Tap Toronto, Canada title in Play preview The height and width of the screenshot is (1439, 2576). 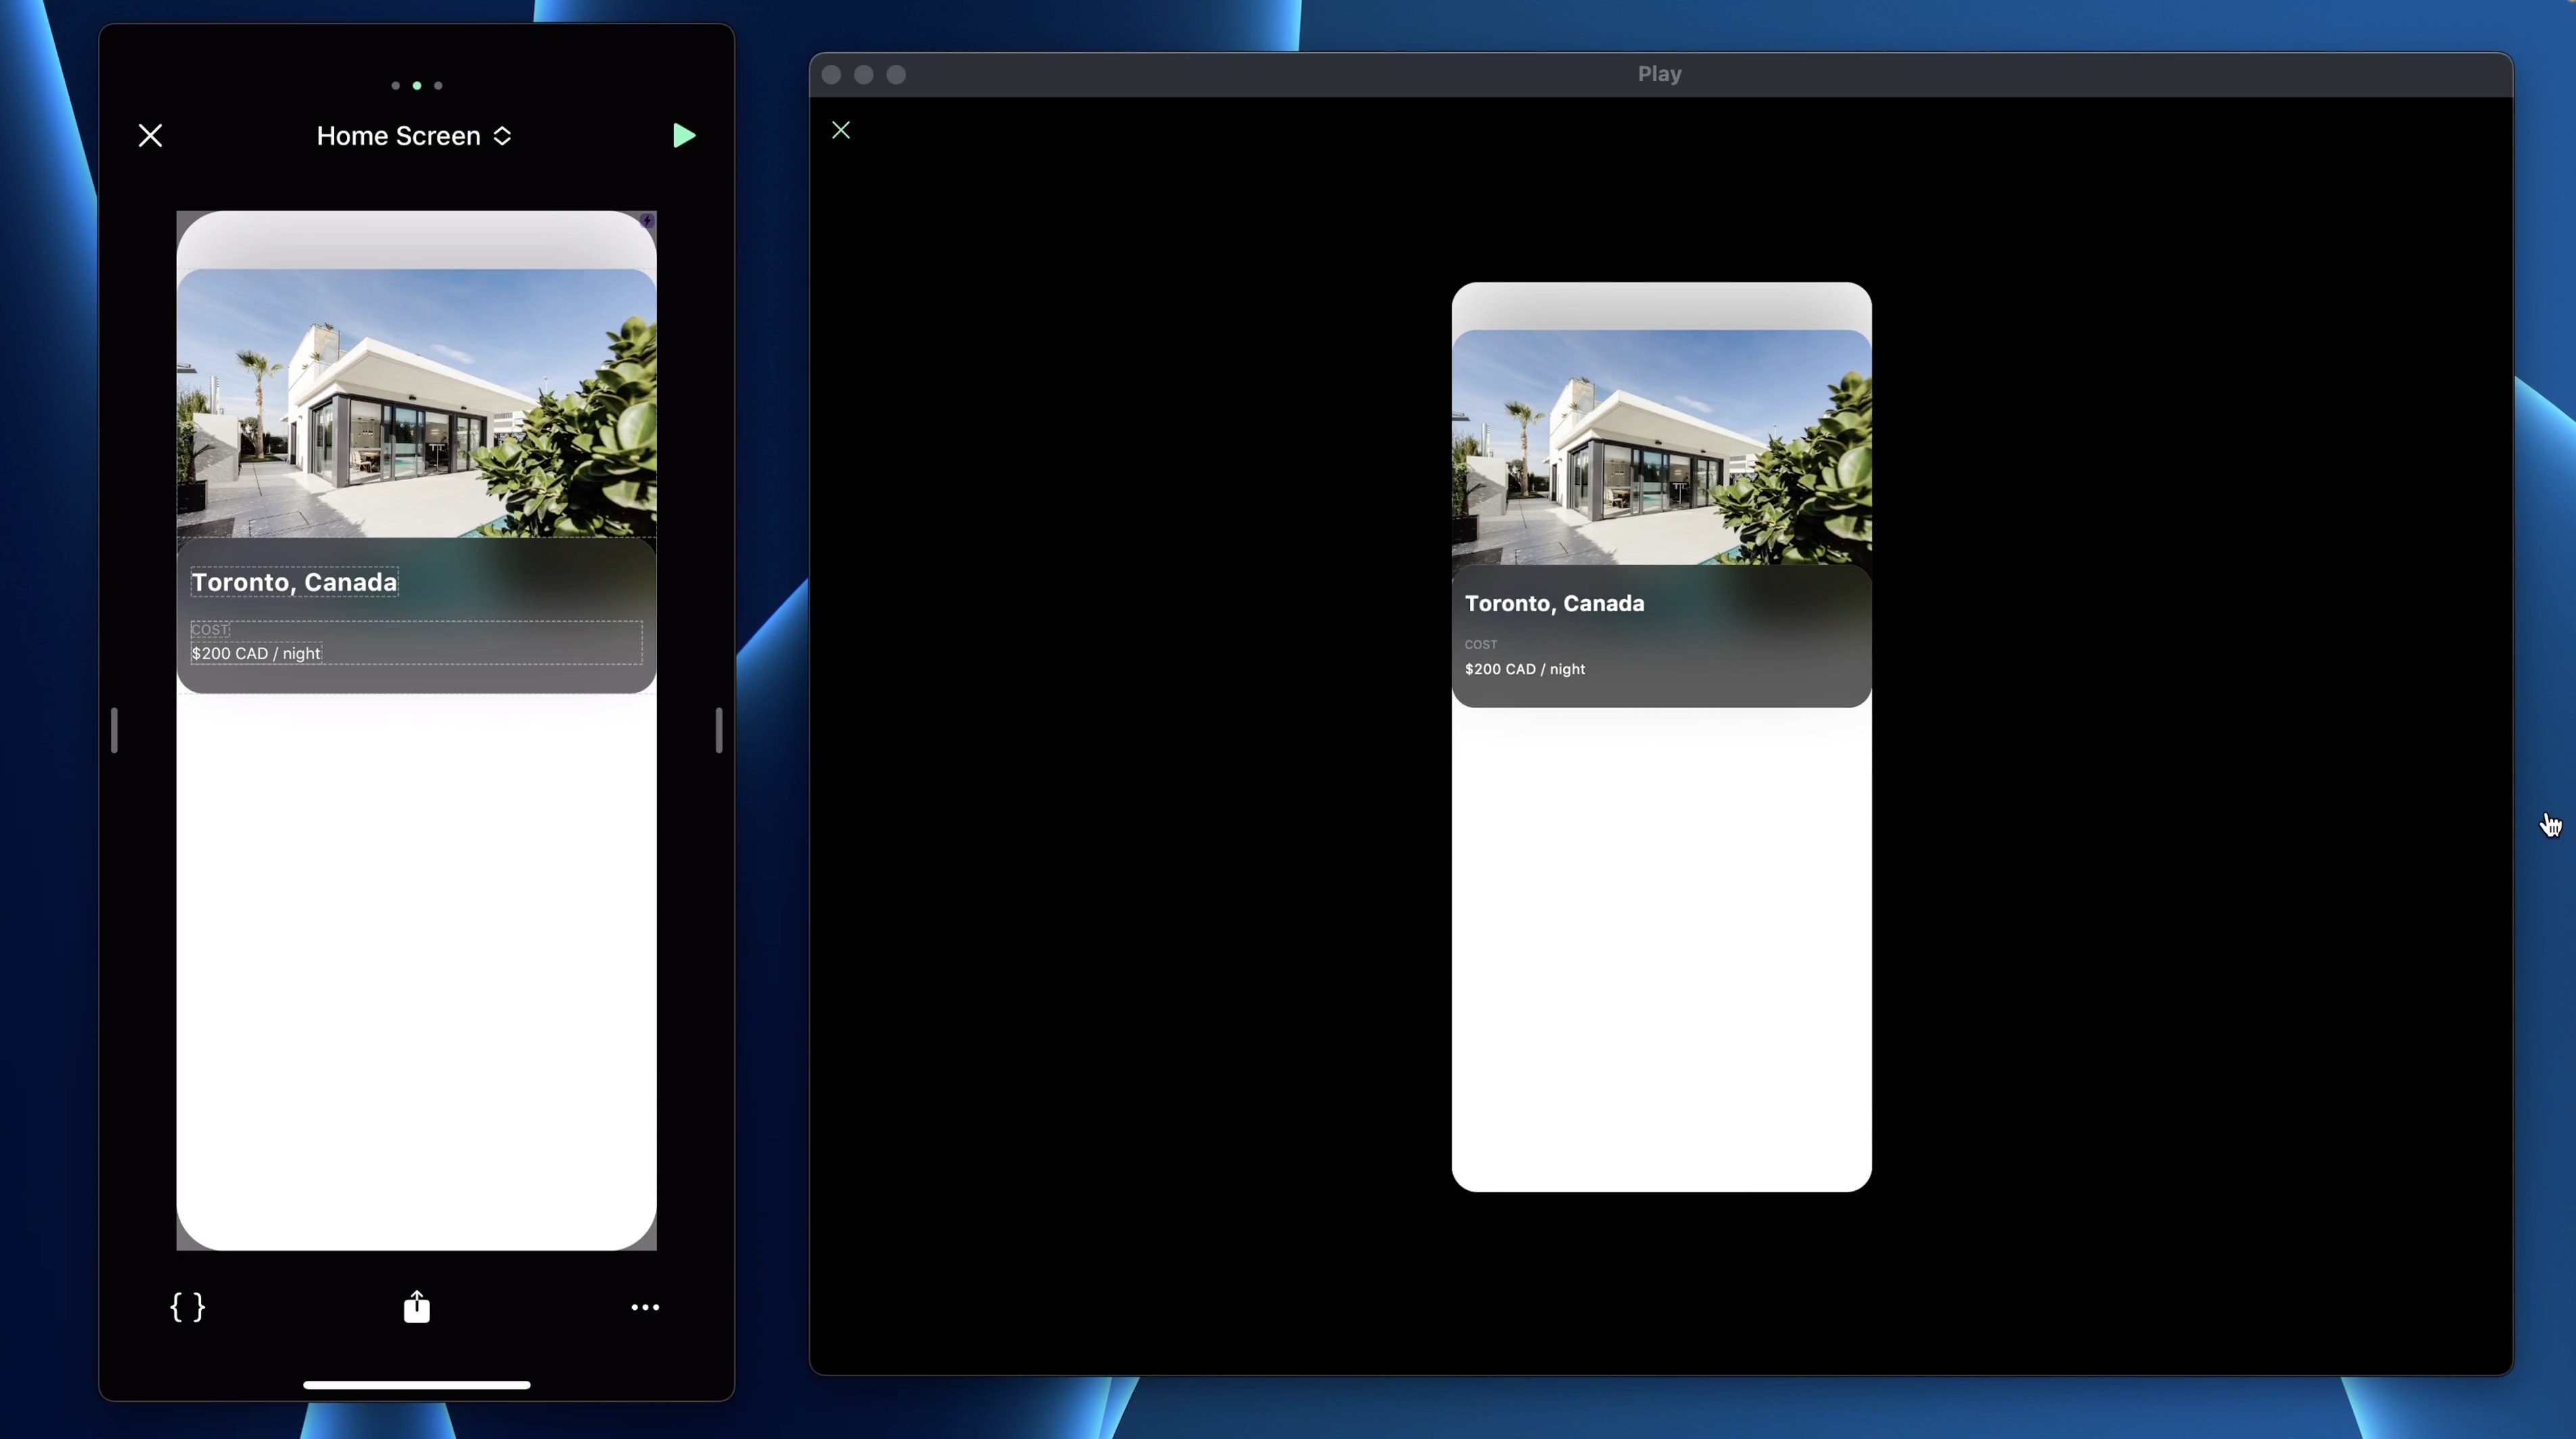click(1554, 603)
